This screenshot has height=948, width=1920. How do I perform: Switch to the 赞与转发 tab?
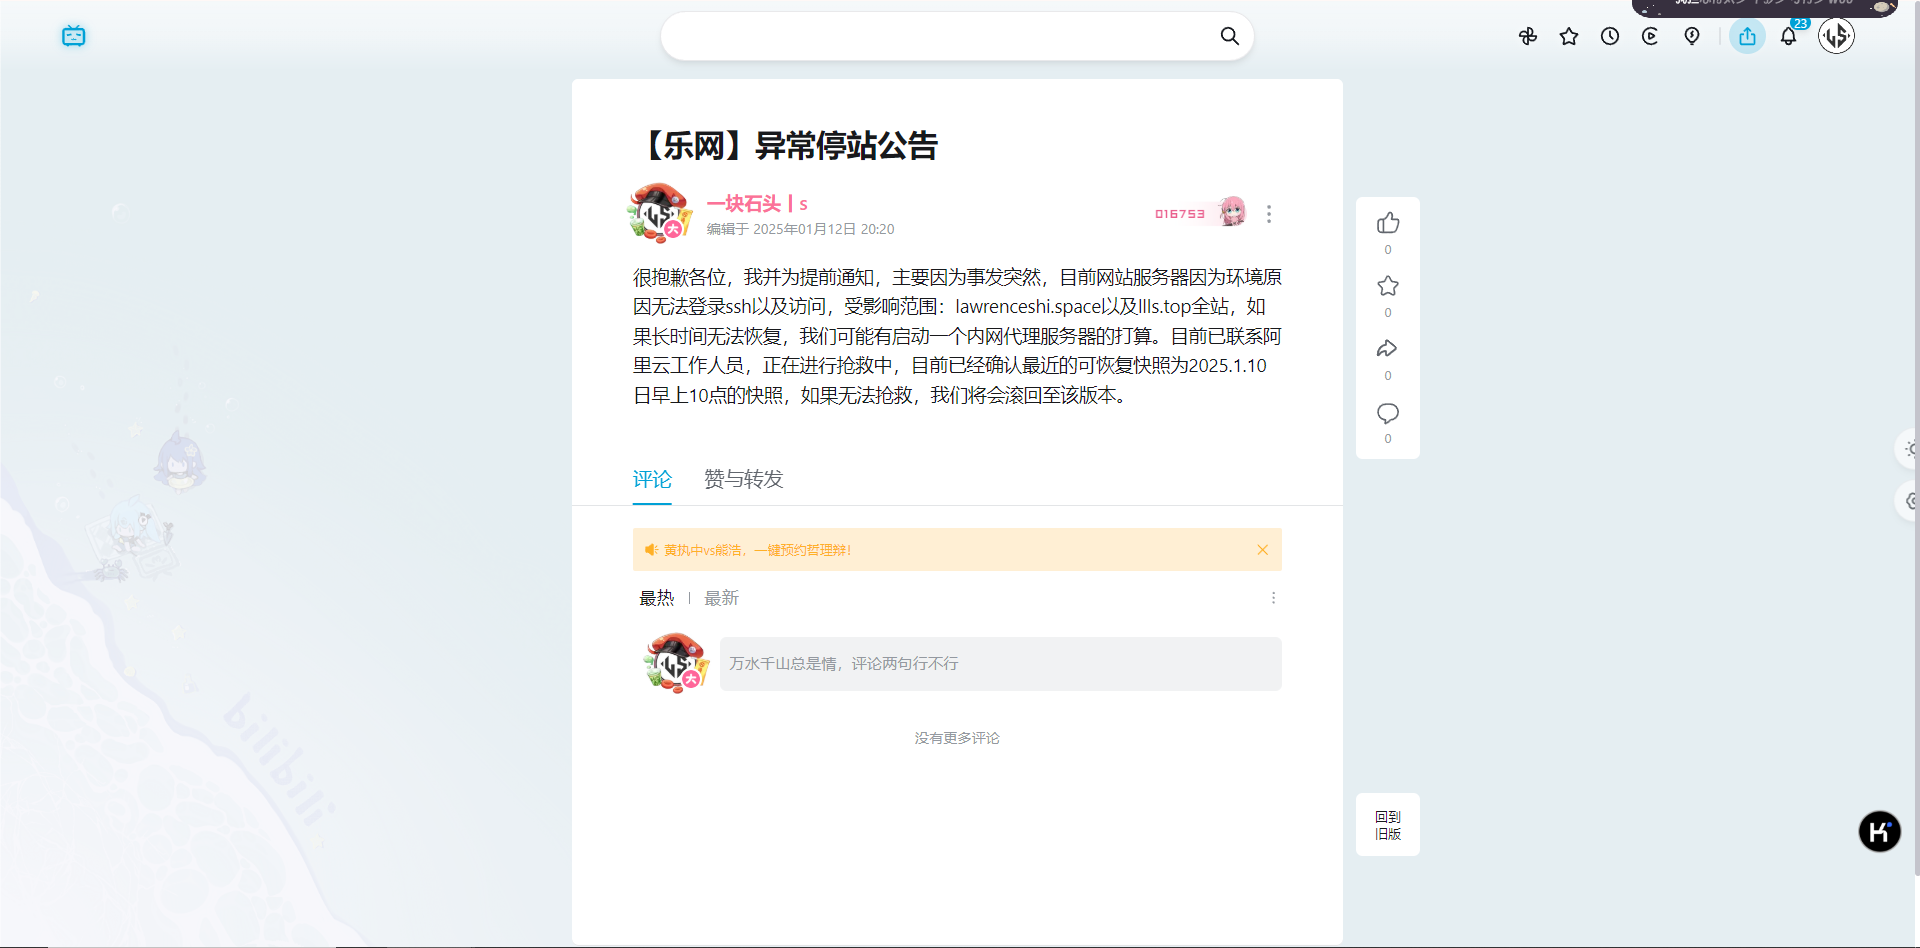(x=743, y=479)
